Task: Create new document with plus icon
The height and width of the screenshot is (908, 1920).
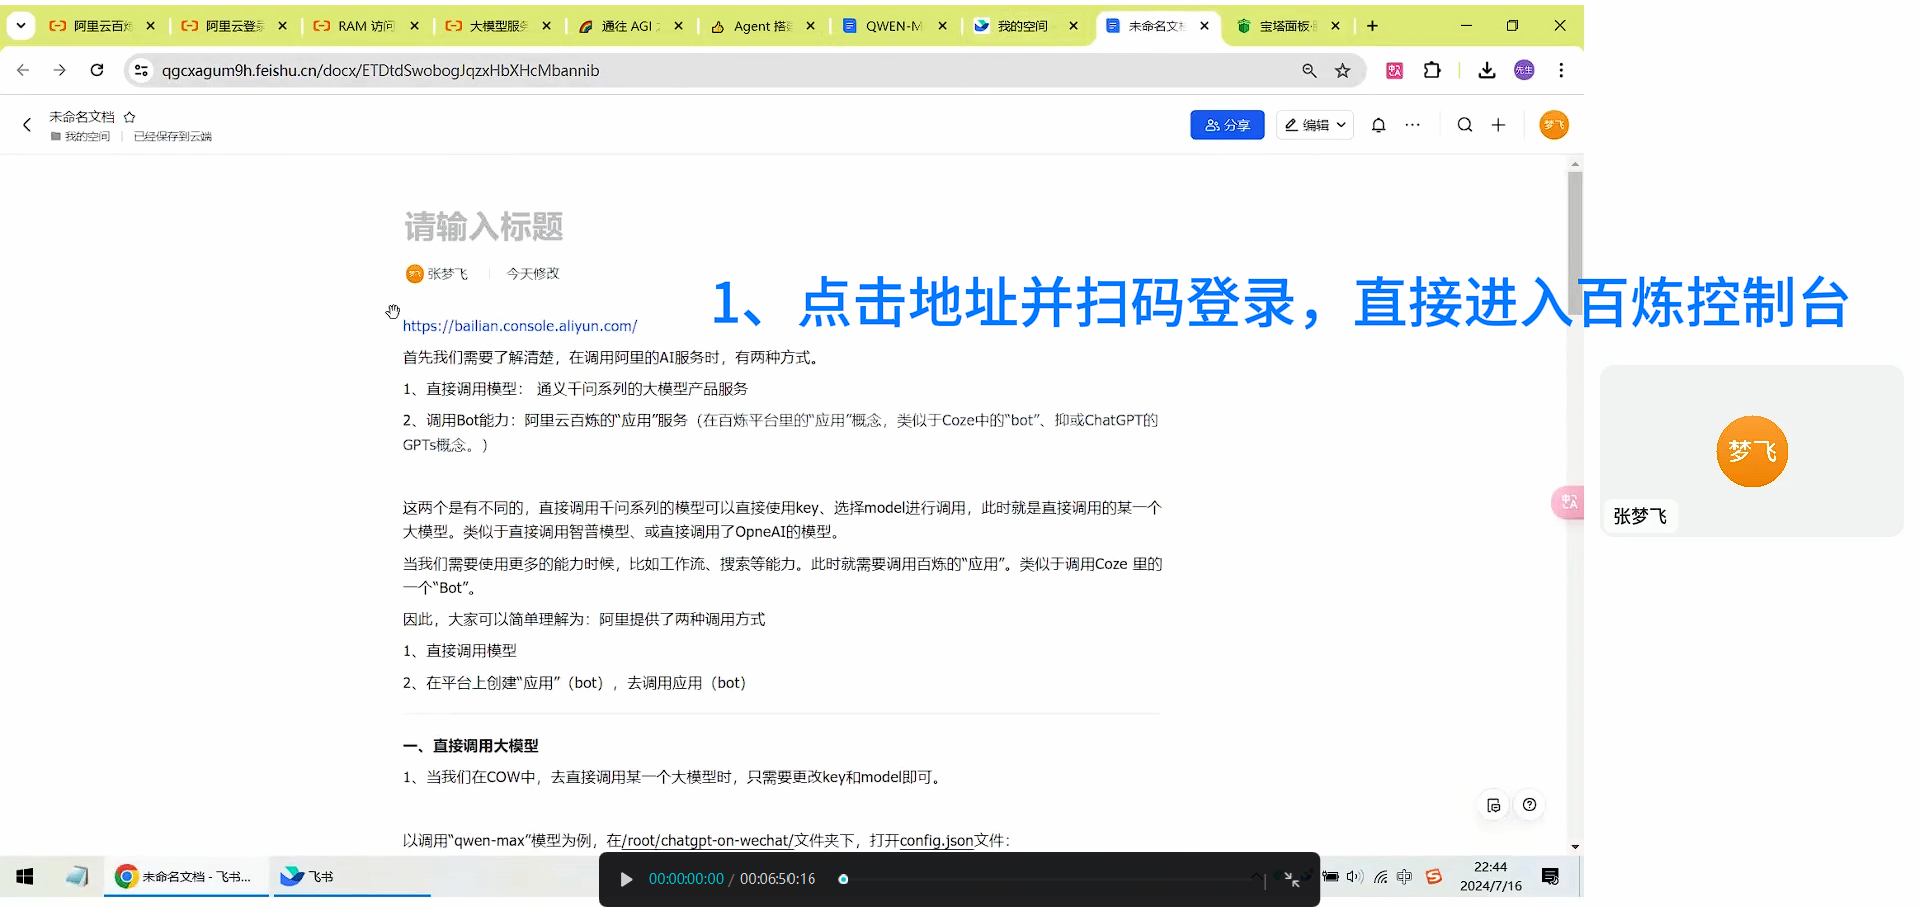Action: pyautogui.click(x=1498, y=125)
